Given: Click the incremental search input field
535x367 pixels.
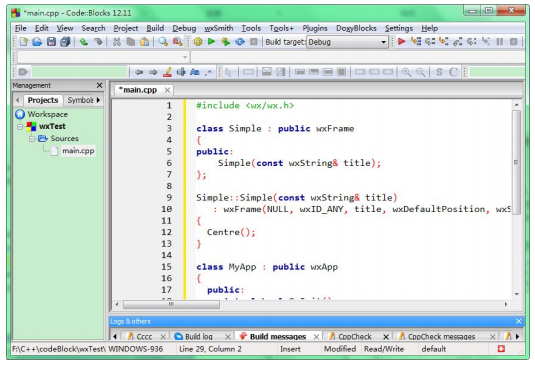Looking at the screenshot, I should click(x=79, y=72).
